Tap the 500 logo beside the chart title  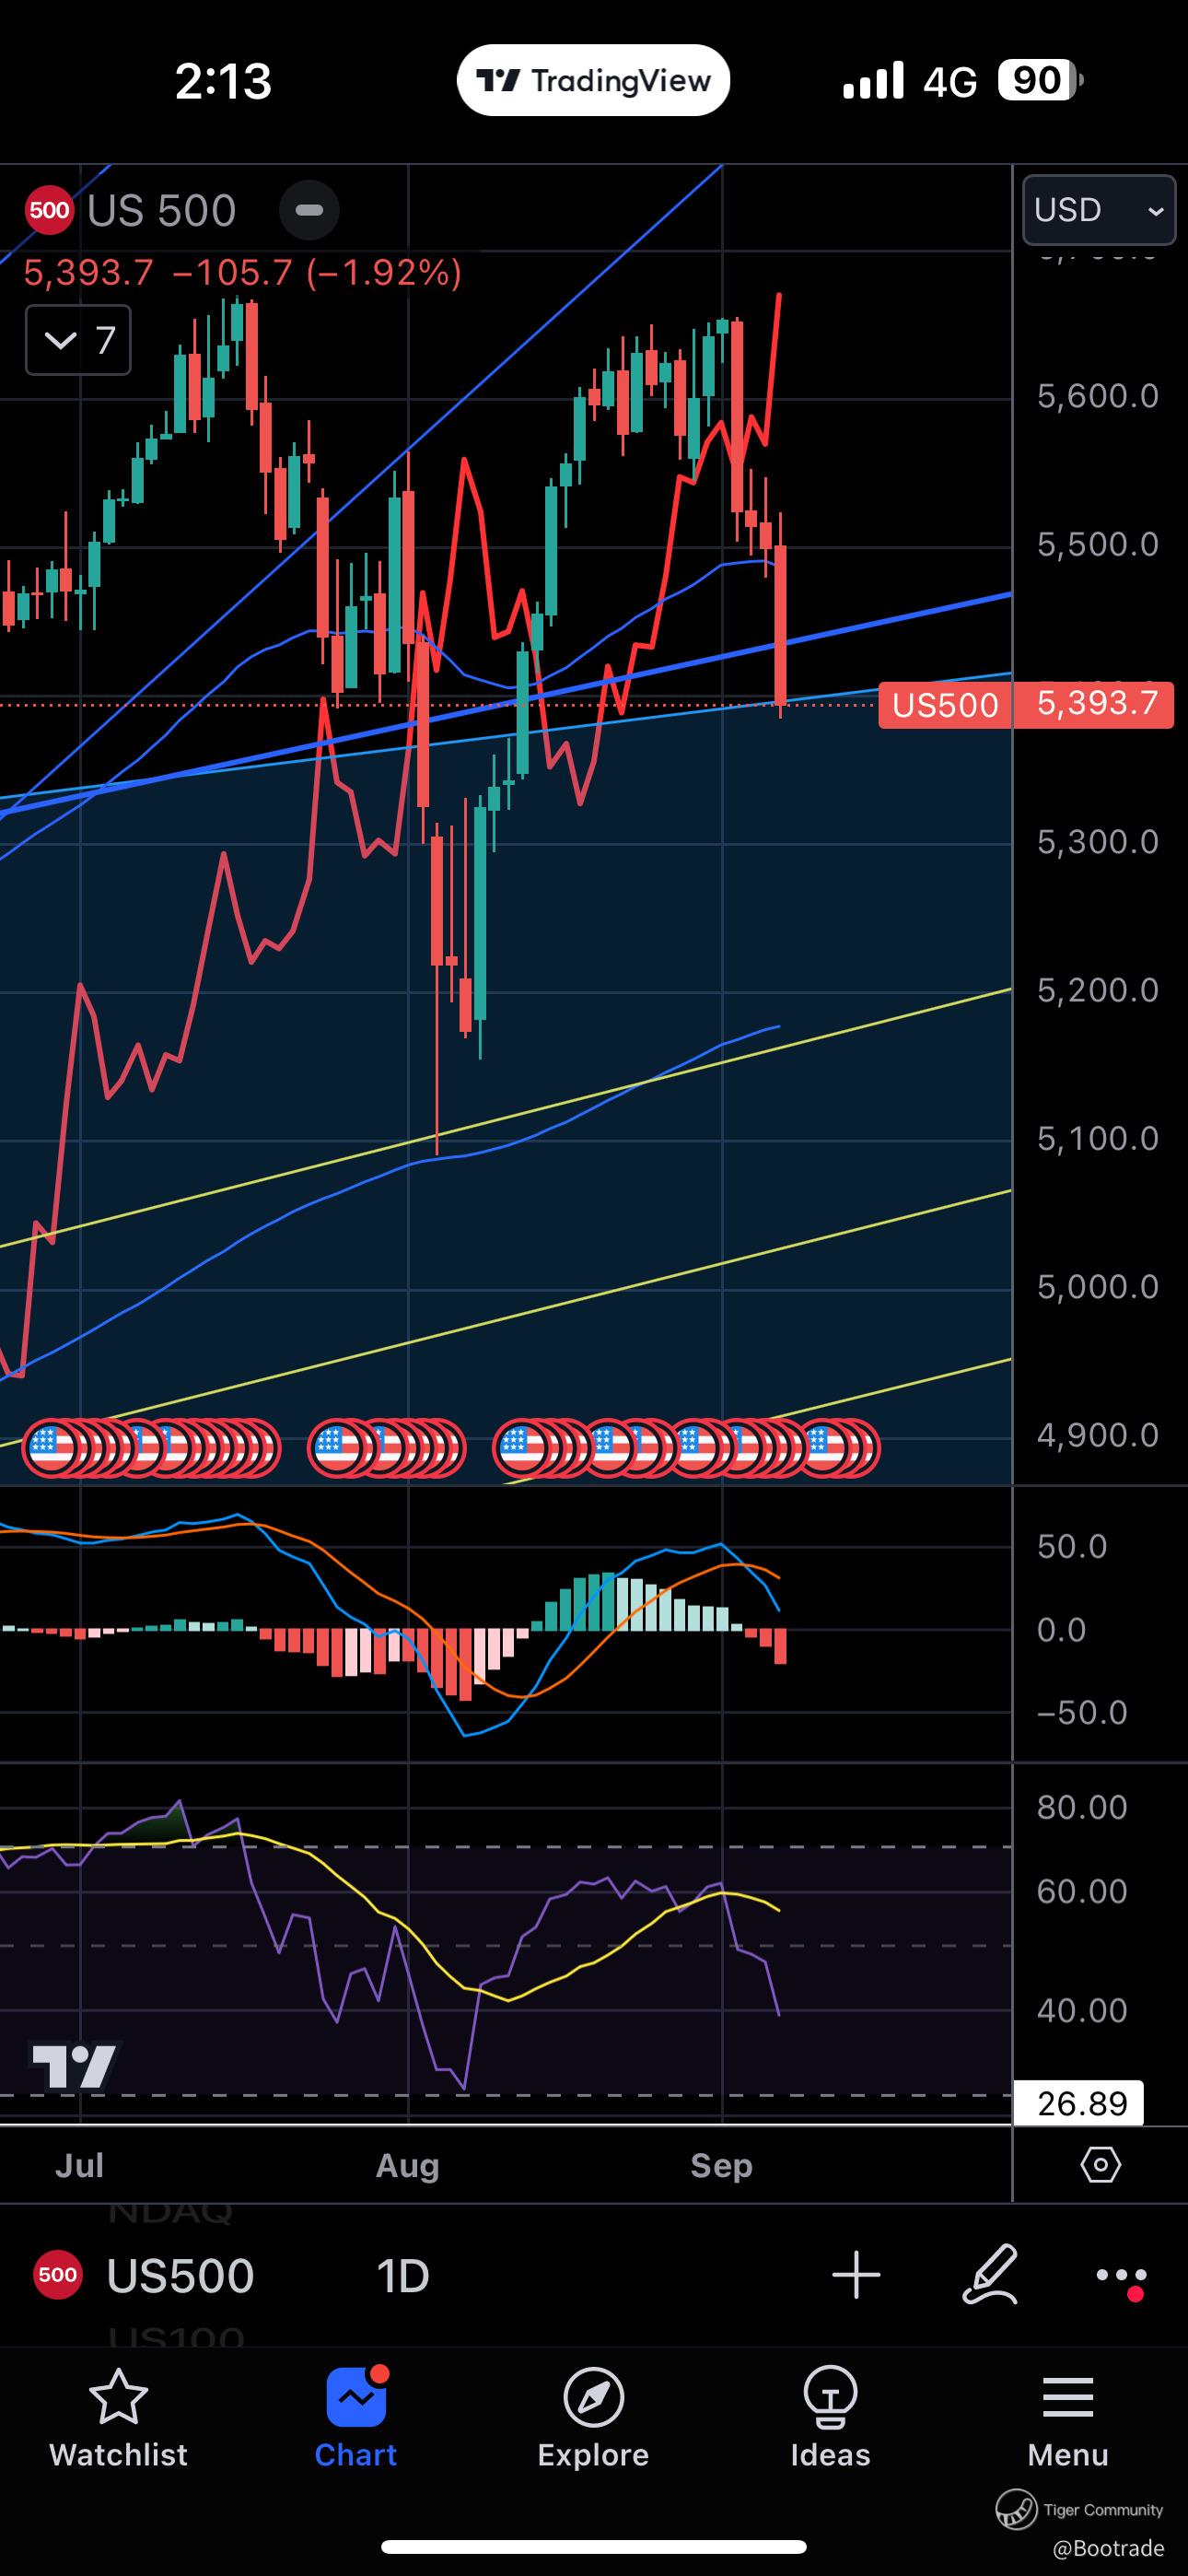point(49,210)
